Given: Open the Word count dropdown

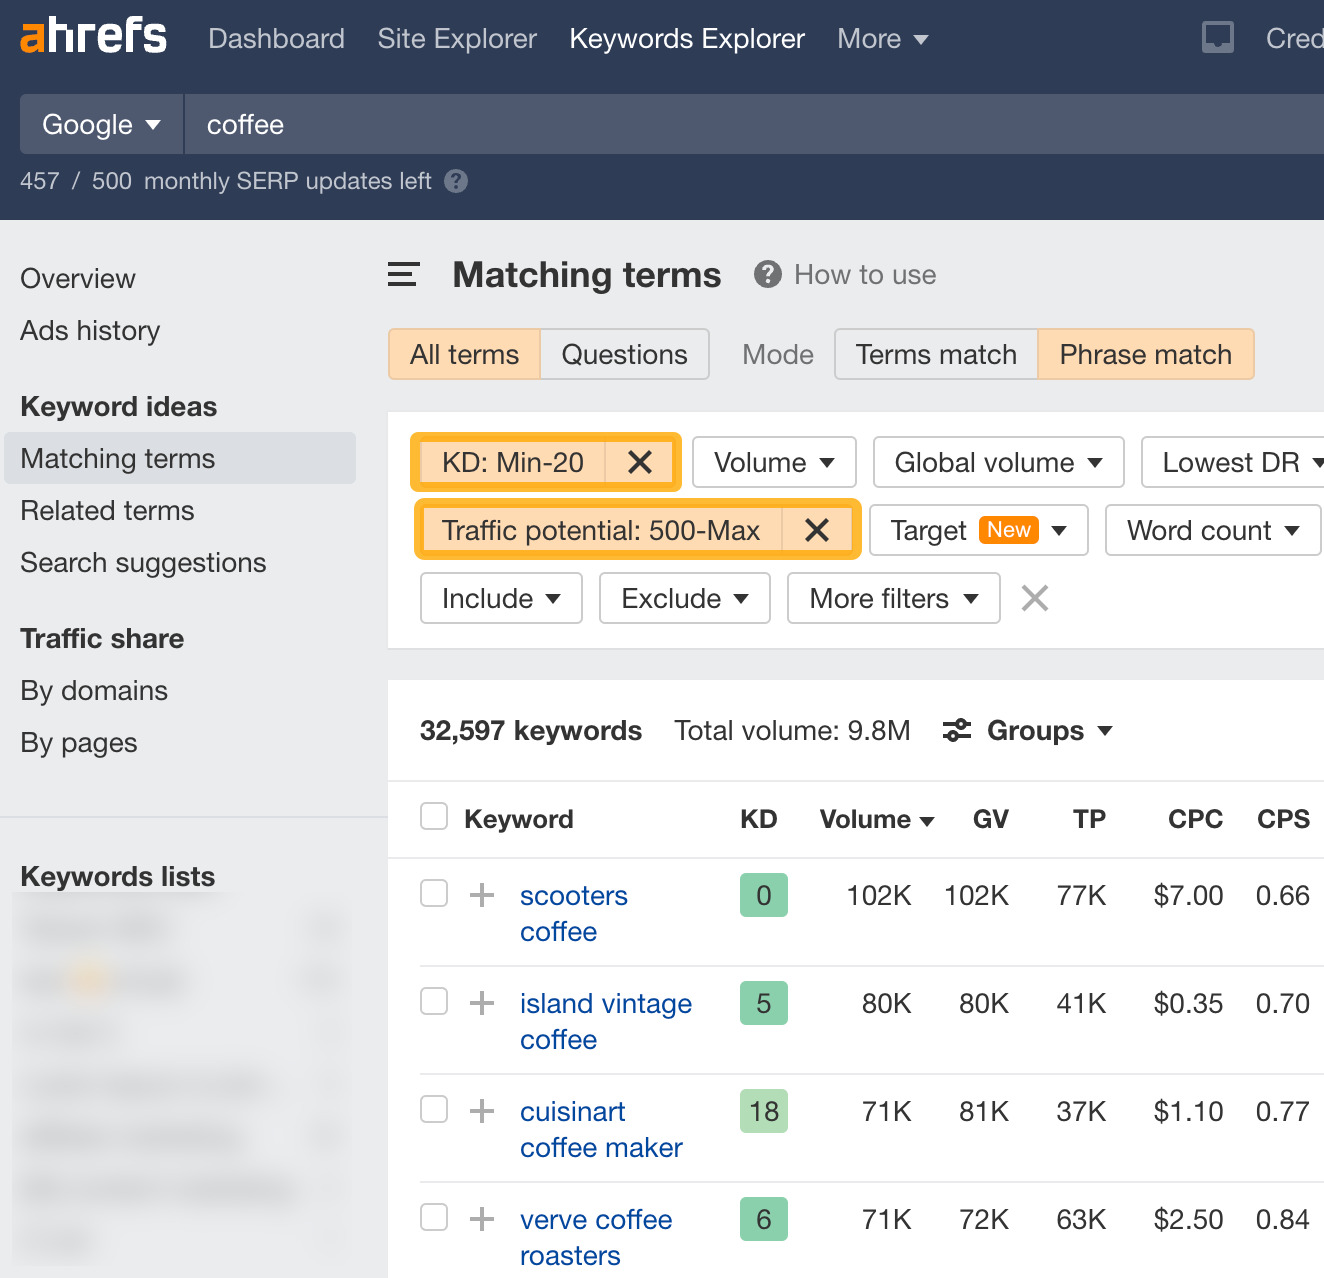Looking at the screenshot, I should coord(1212,530).
